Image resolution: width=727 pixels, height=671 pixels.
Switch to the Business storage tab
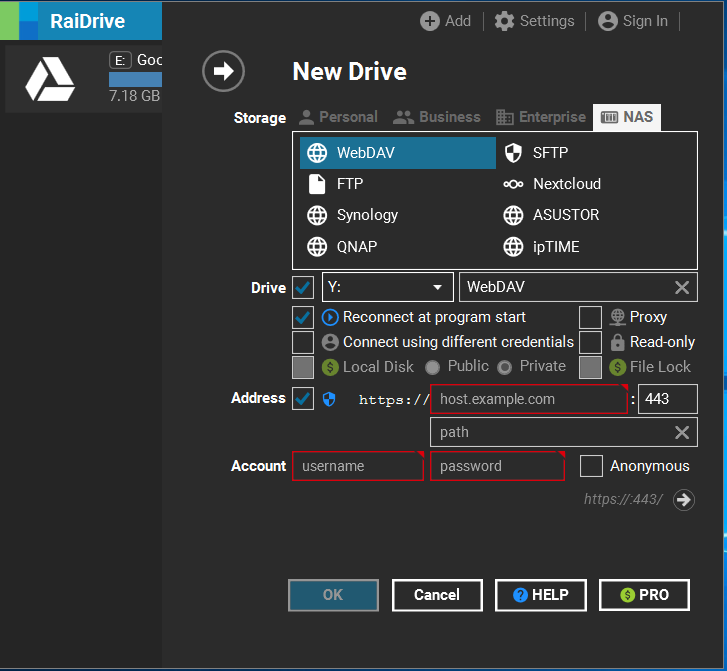click(436, 117)
